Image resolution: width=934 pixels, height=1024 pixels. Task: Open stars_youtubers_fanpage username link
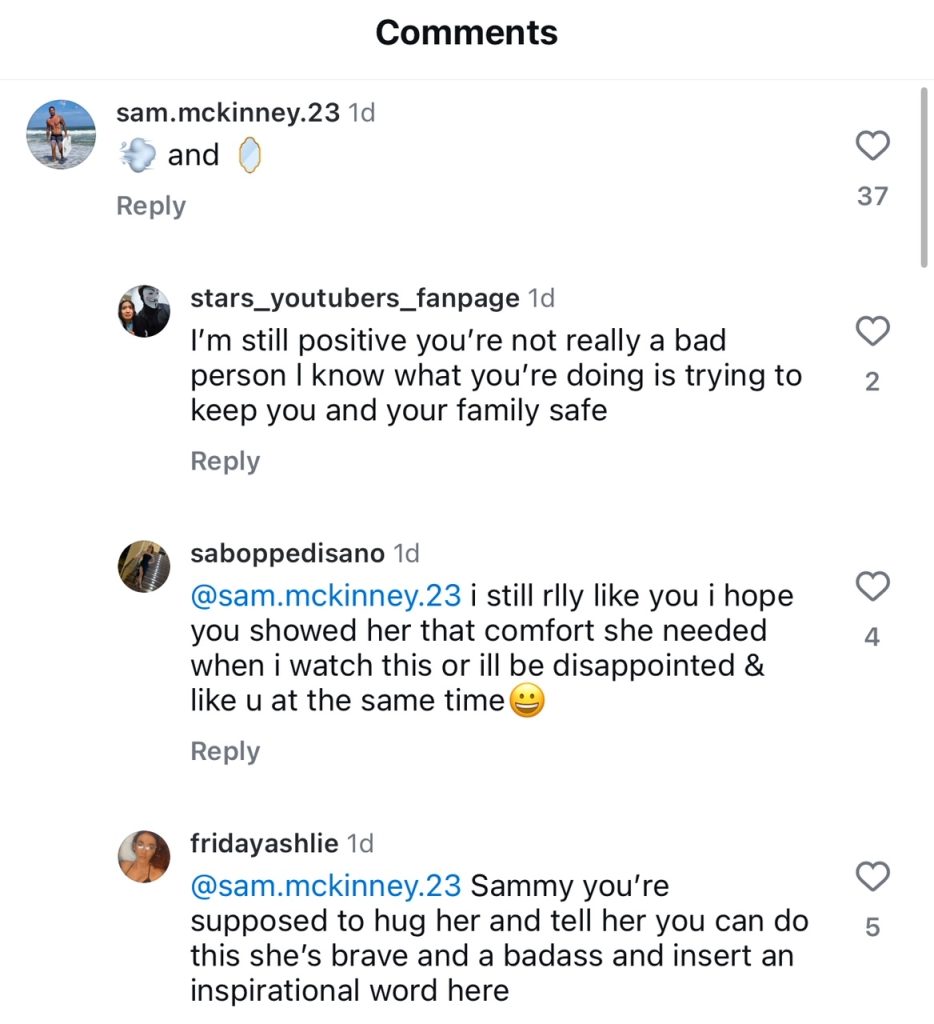[355, 298]
